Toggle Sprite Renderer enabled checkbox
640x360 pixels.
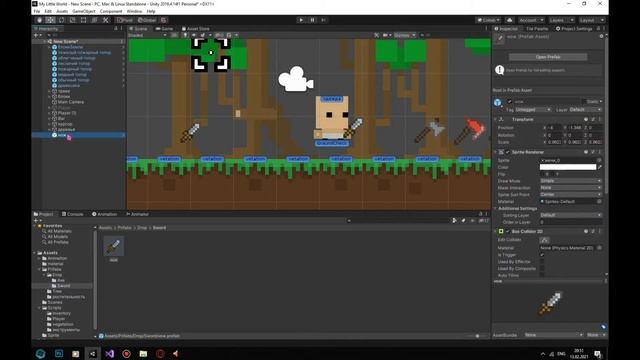click(508, 152)
